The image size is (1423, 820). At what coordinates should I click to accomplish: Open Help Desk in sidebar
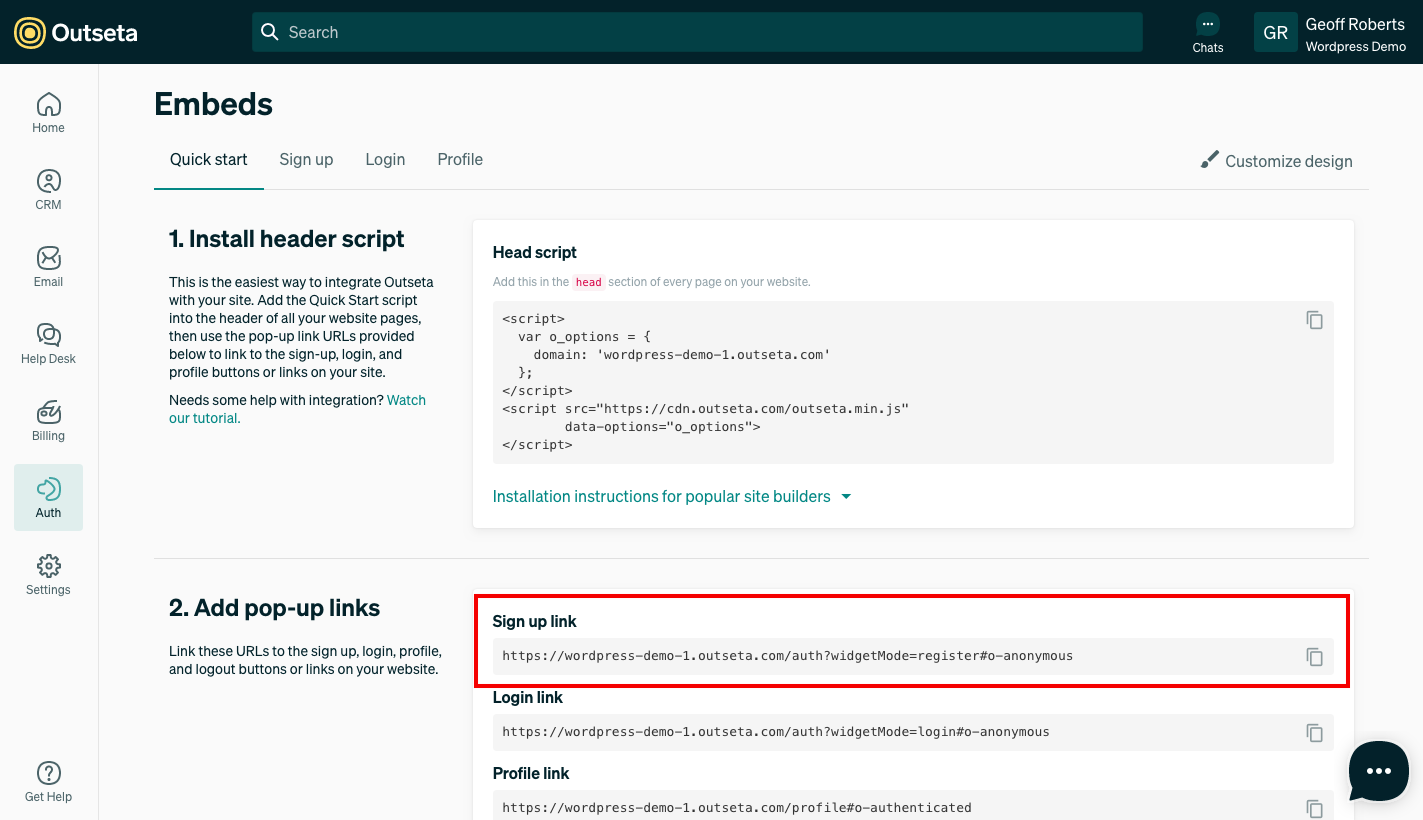(48, 344)
